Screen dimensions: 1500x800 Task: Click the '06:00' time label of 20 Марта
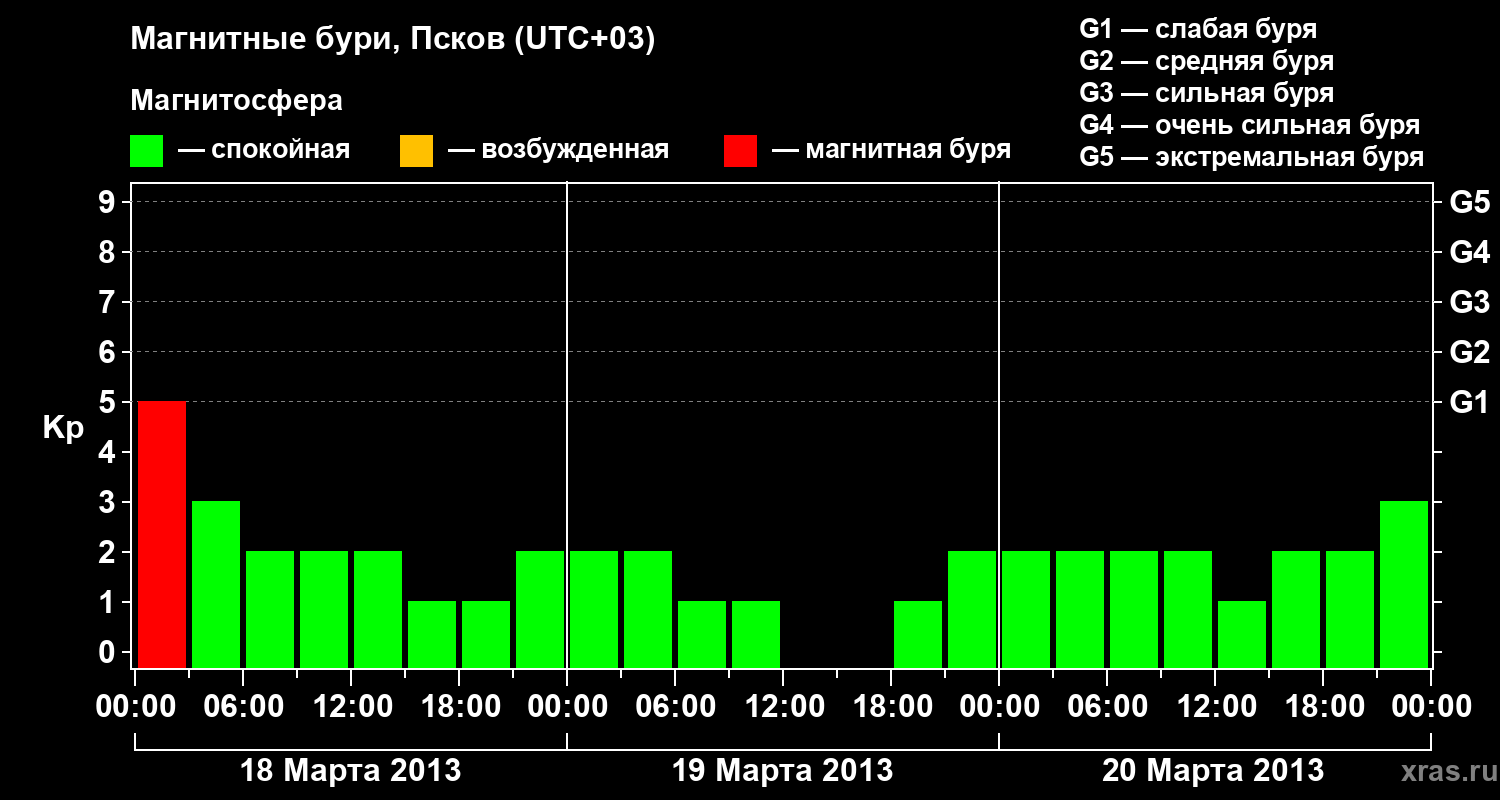1106,707
